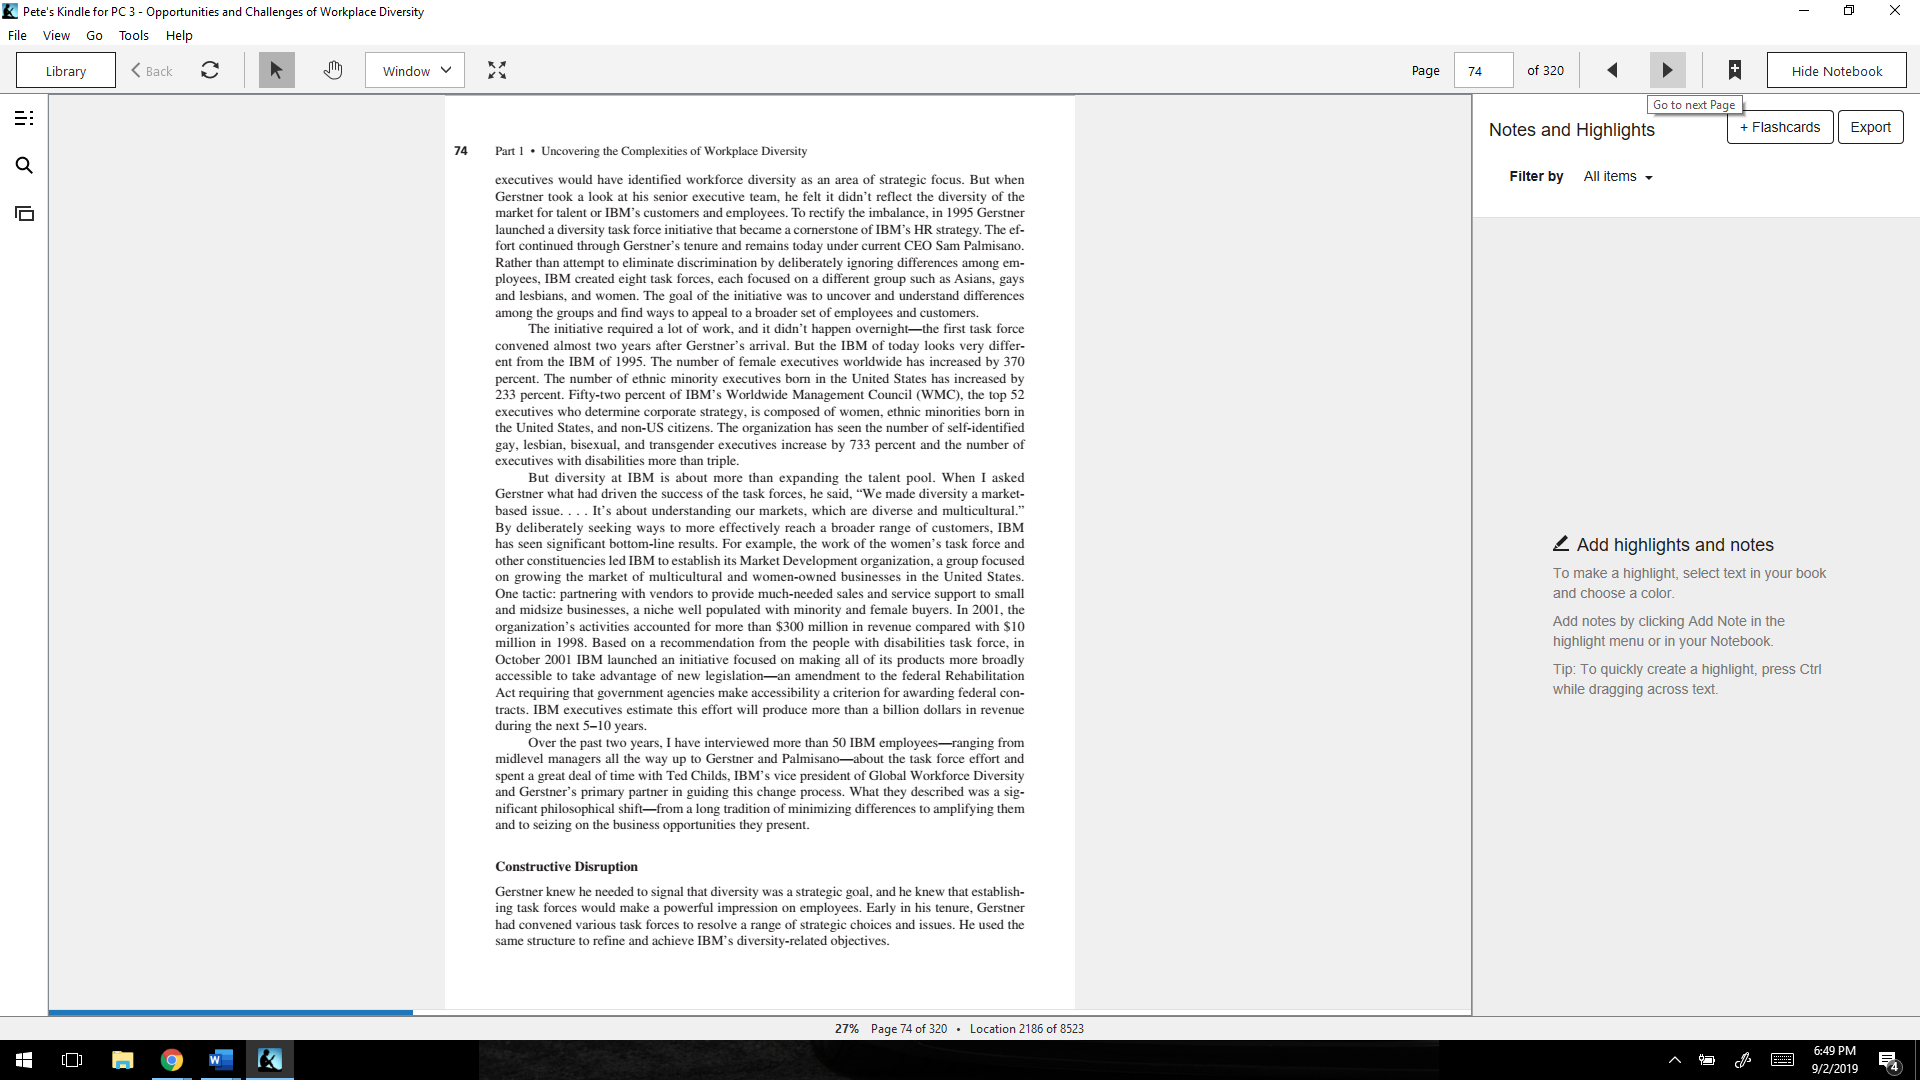Enter full screen reading mode
The image size is (1920, 1080).
coord(497,70)
